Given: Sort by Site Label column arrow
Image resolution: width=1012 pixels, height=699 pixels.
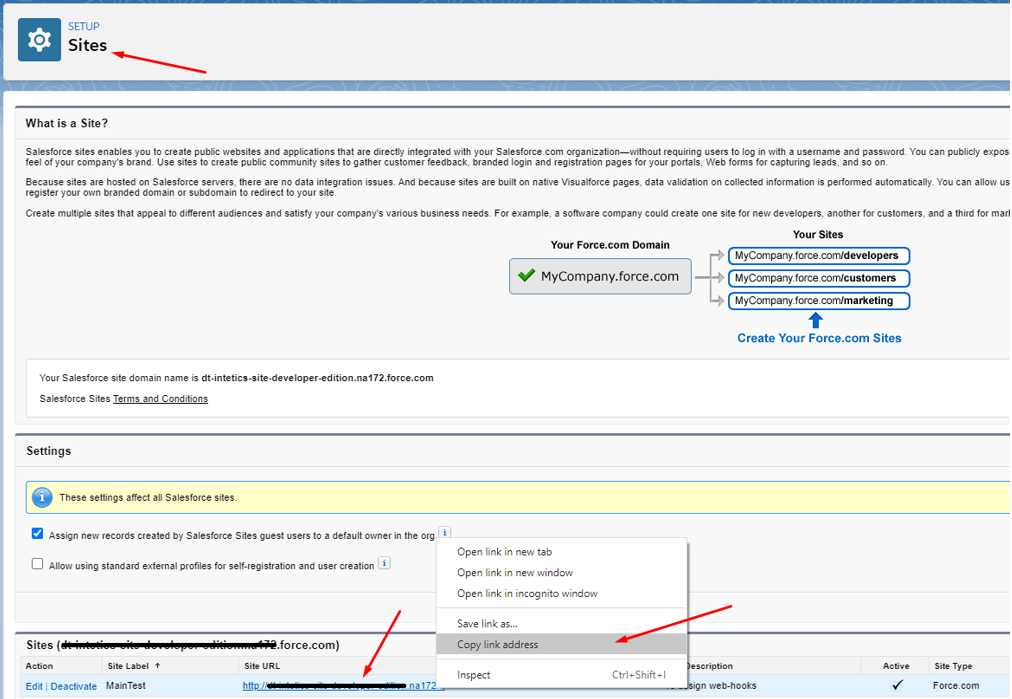Looking at the screenshot, I should 157,665.
